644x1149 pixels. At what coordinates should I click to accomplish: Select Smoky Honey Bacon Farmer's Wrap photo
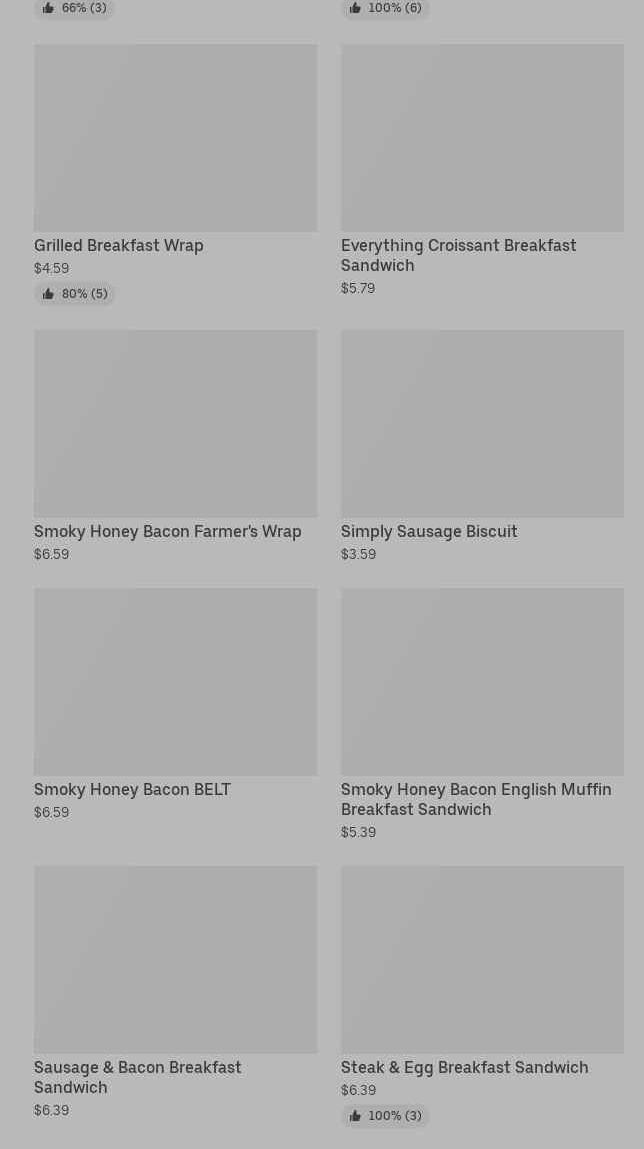click(x=175, y=424)
